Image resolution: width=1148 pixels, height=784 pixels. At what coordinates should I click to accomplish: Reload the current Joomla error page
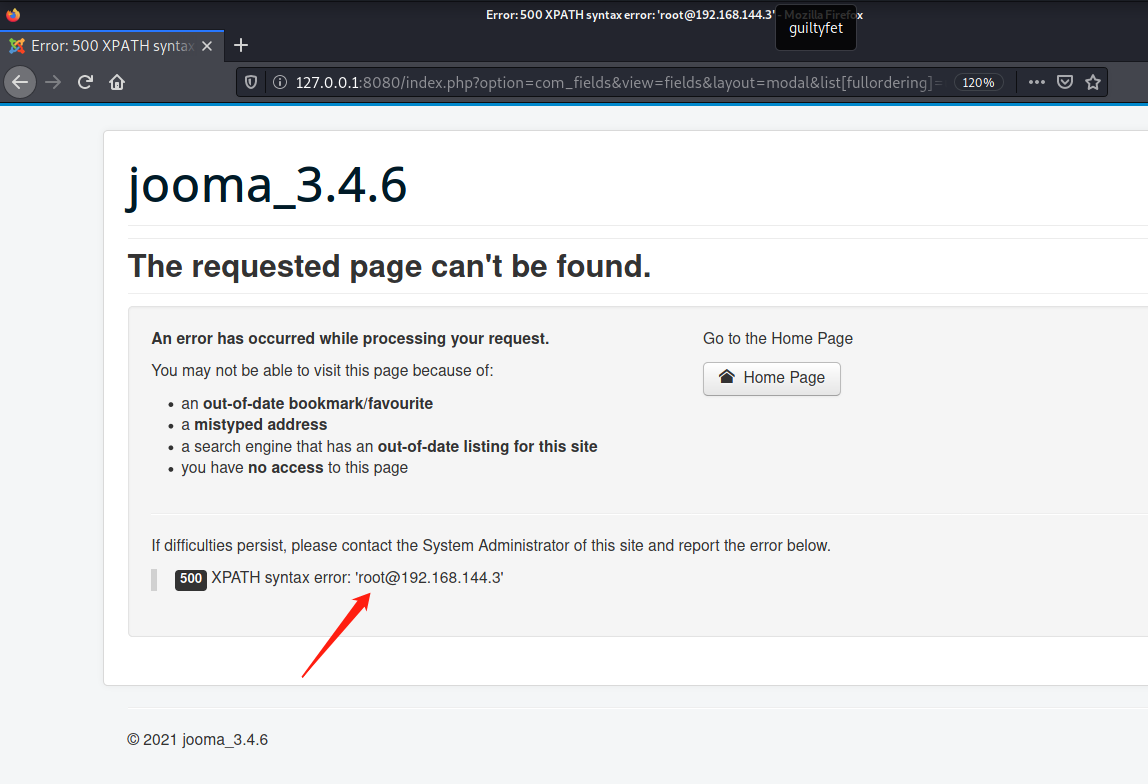pyautogui.click(x=84, y=82)
